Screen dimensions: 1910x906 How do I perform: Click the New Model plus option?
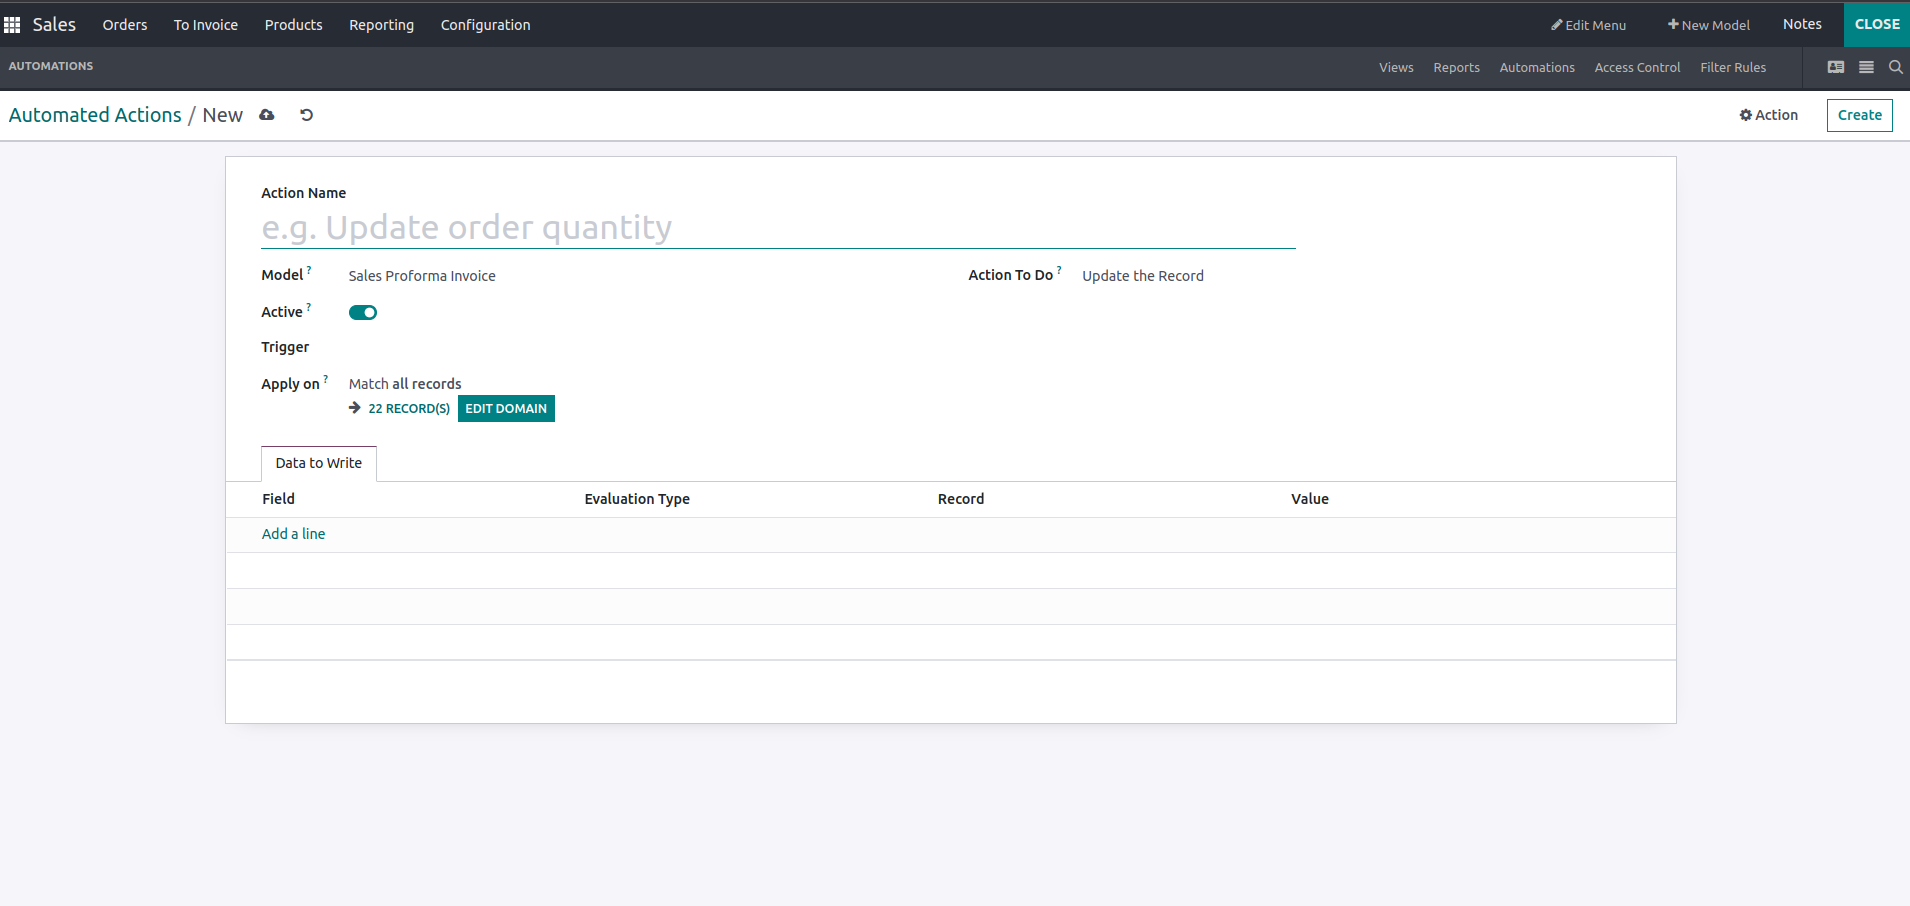tap(1708, 25)
